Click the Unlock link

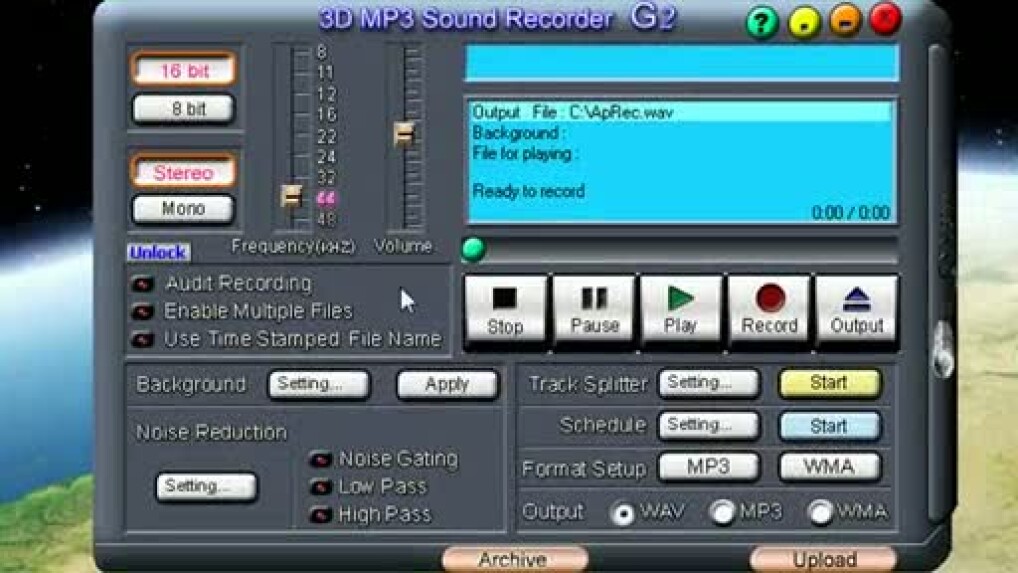click(x=158, y=253)
